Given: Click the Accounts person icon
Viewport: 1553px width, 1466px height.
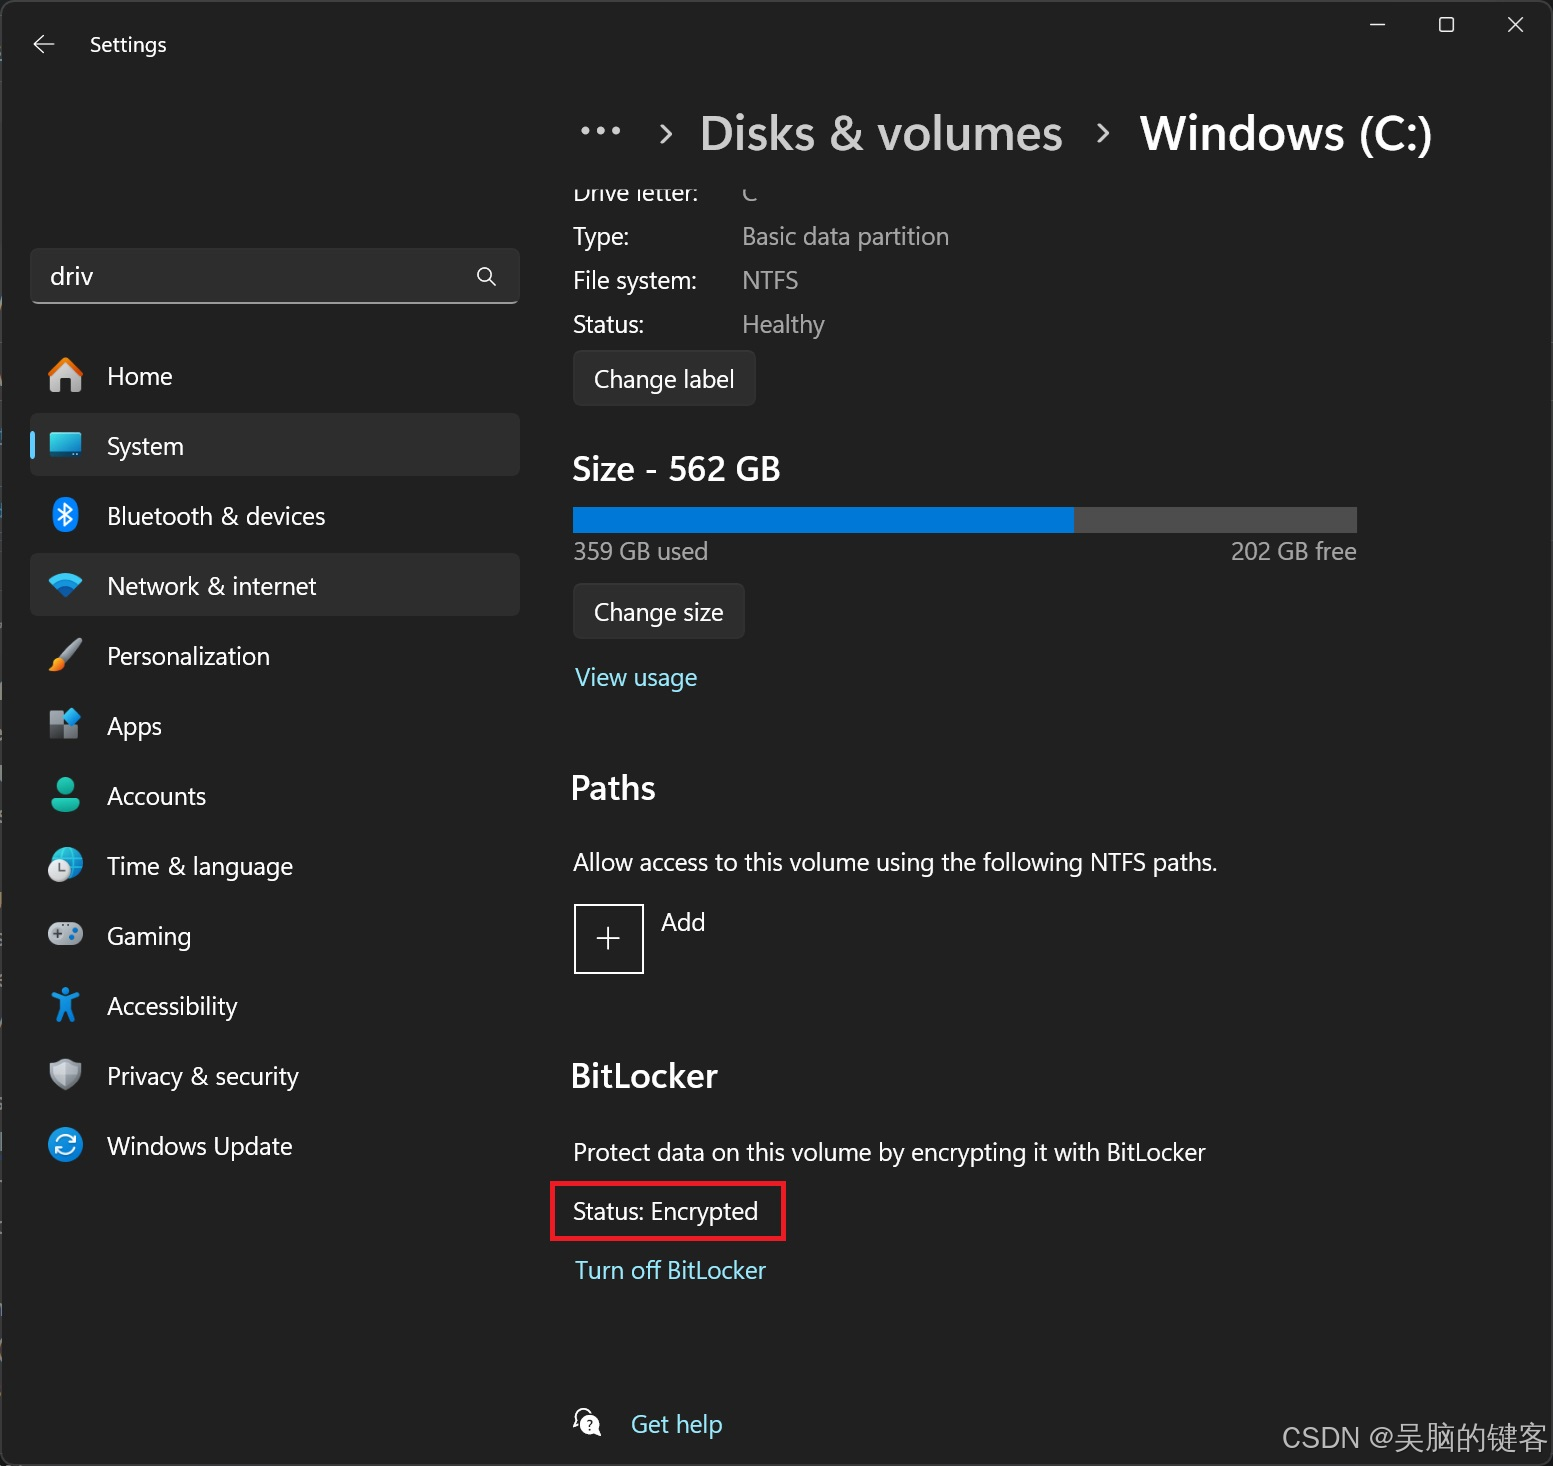Looking at the screenshot, I should tap(66, 795).
